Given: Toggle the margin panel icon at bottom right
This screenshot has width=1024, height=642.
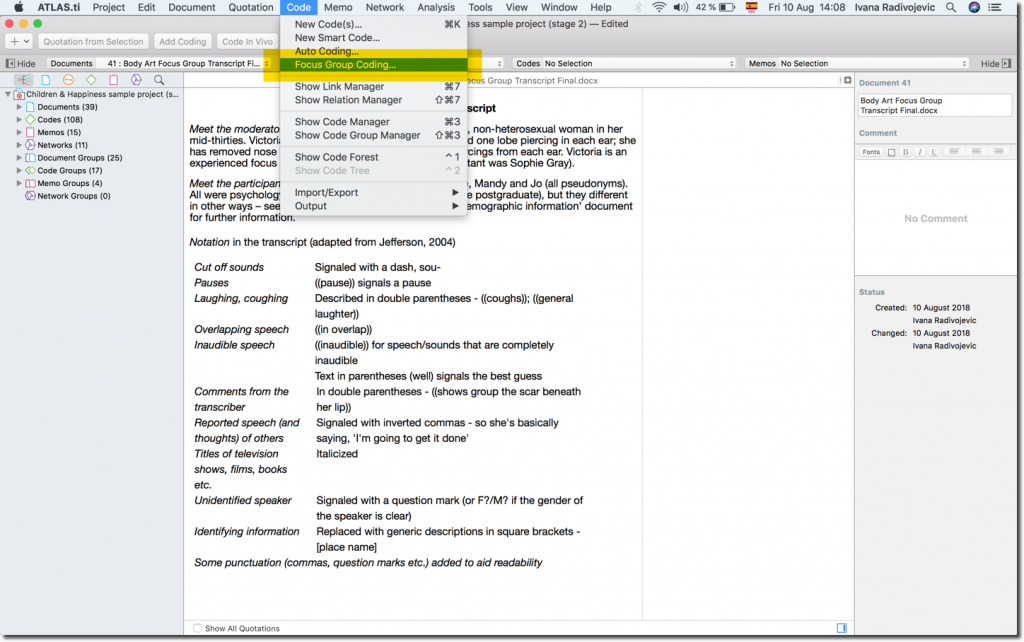Looking at the screenshot, I should 842,628.
